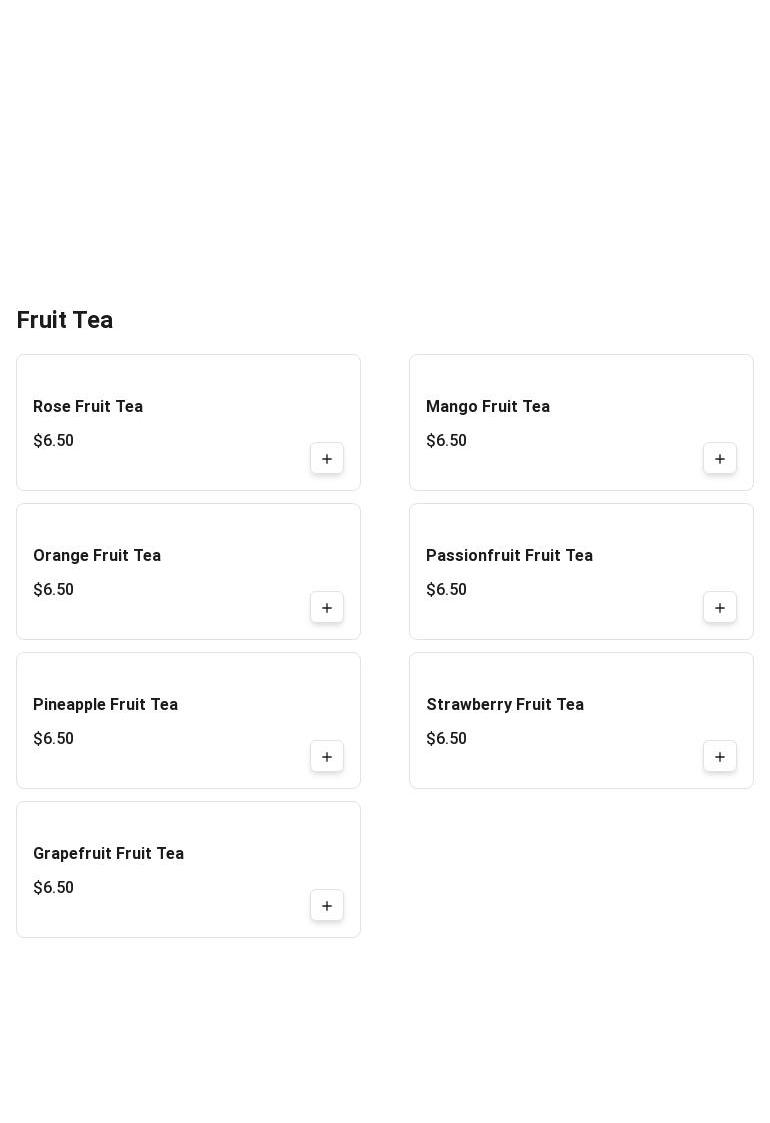Click the $6.50 price of Orange Fruit Tea
Image resolution: width=770 pixels, height=1123 pixels.
(54, 590)
